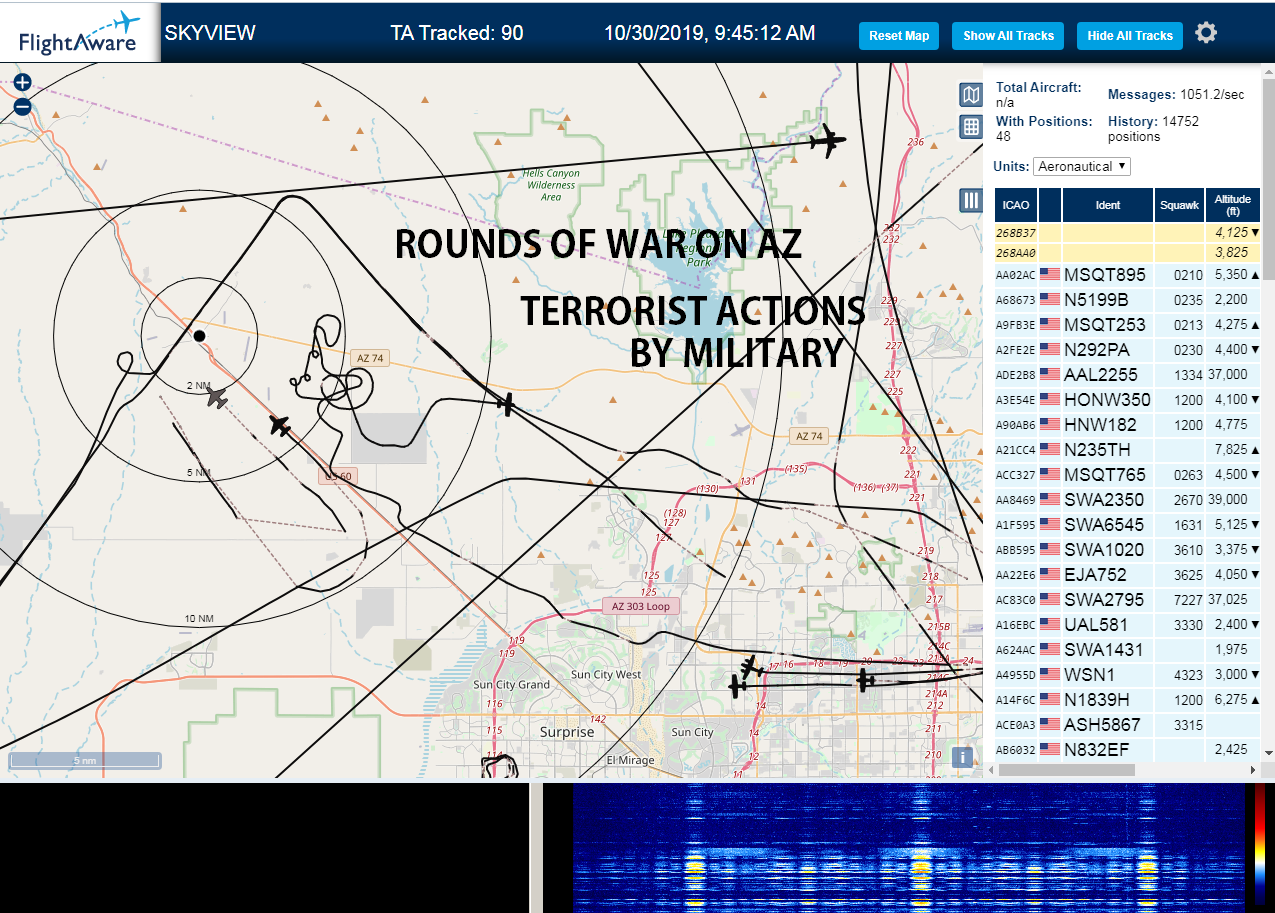Select the WSN1 aircraft row
This screenshot has width=1275, height=913.
[x=1128, y=675]
